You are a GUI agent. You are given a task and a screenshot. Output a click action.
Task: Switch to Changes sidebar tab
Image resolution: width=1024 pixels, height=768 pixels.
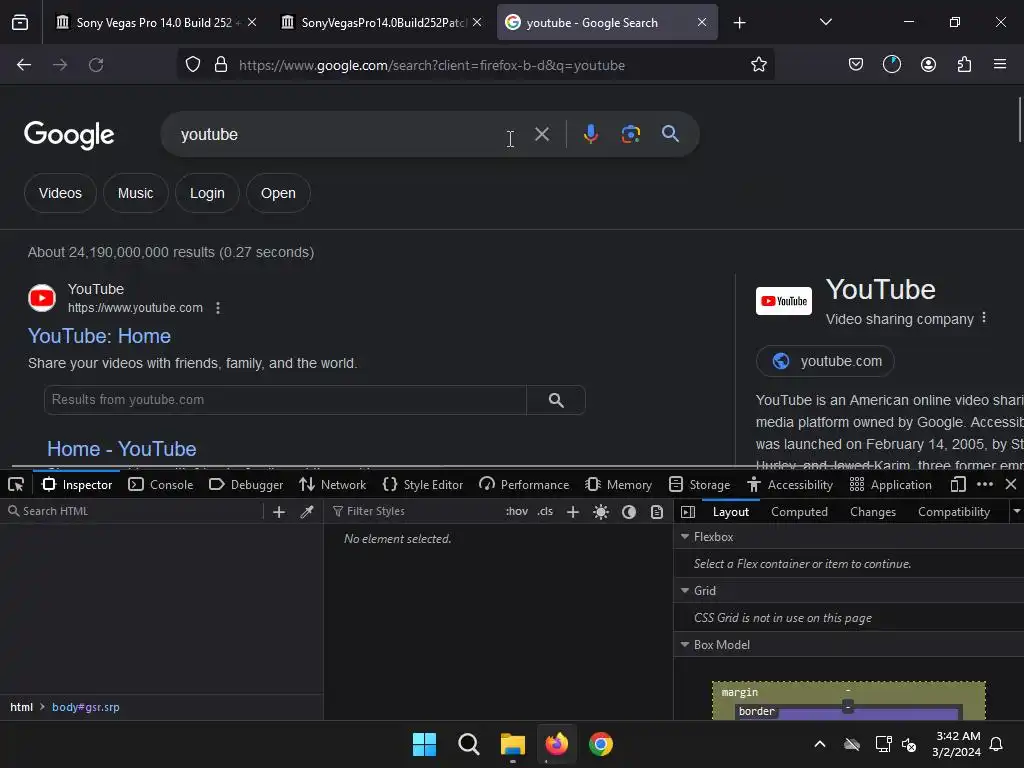tap(872, 512)
